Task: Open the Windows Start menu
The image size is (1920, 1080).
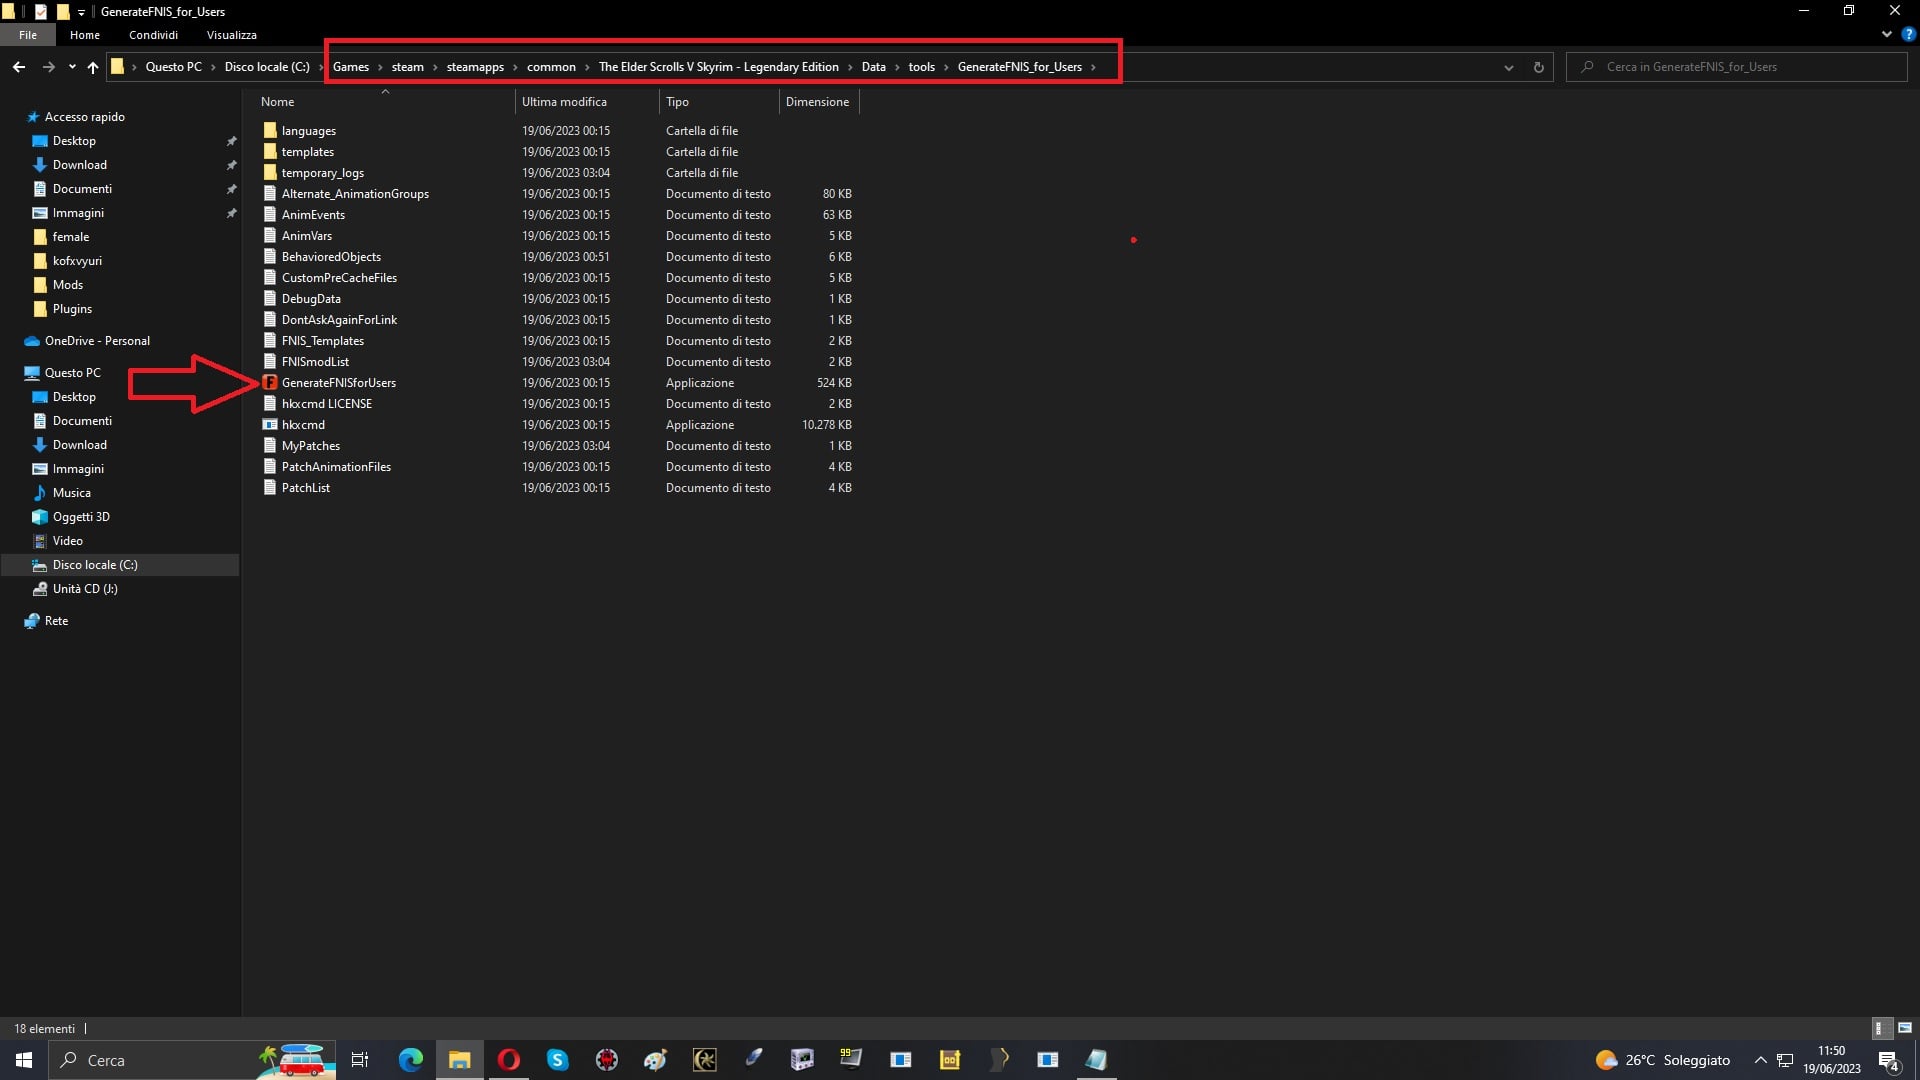Action: 24,1060
